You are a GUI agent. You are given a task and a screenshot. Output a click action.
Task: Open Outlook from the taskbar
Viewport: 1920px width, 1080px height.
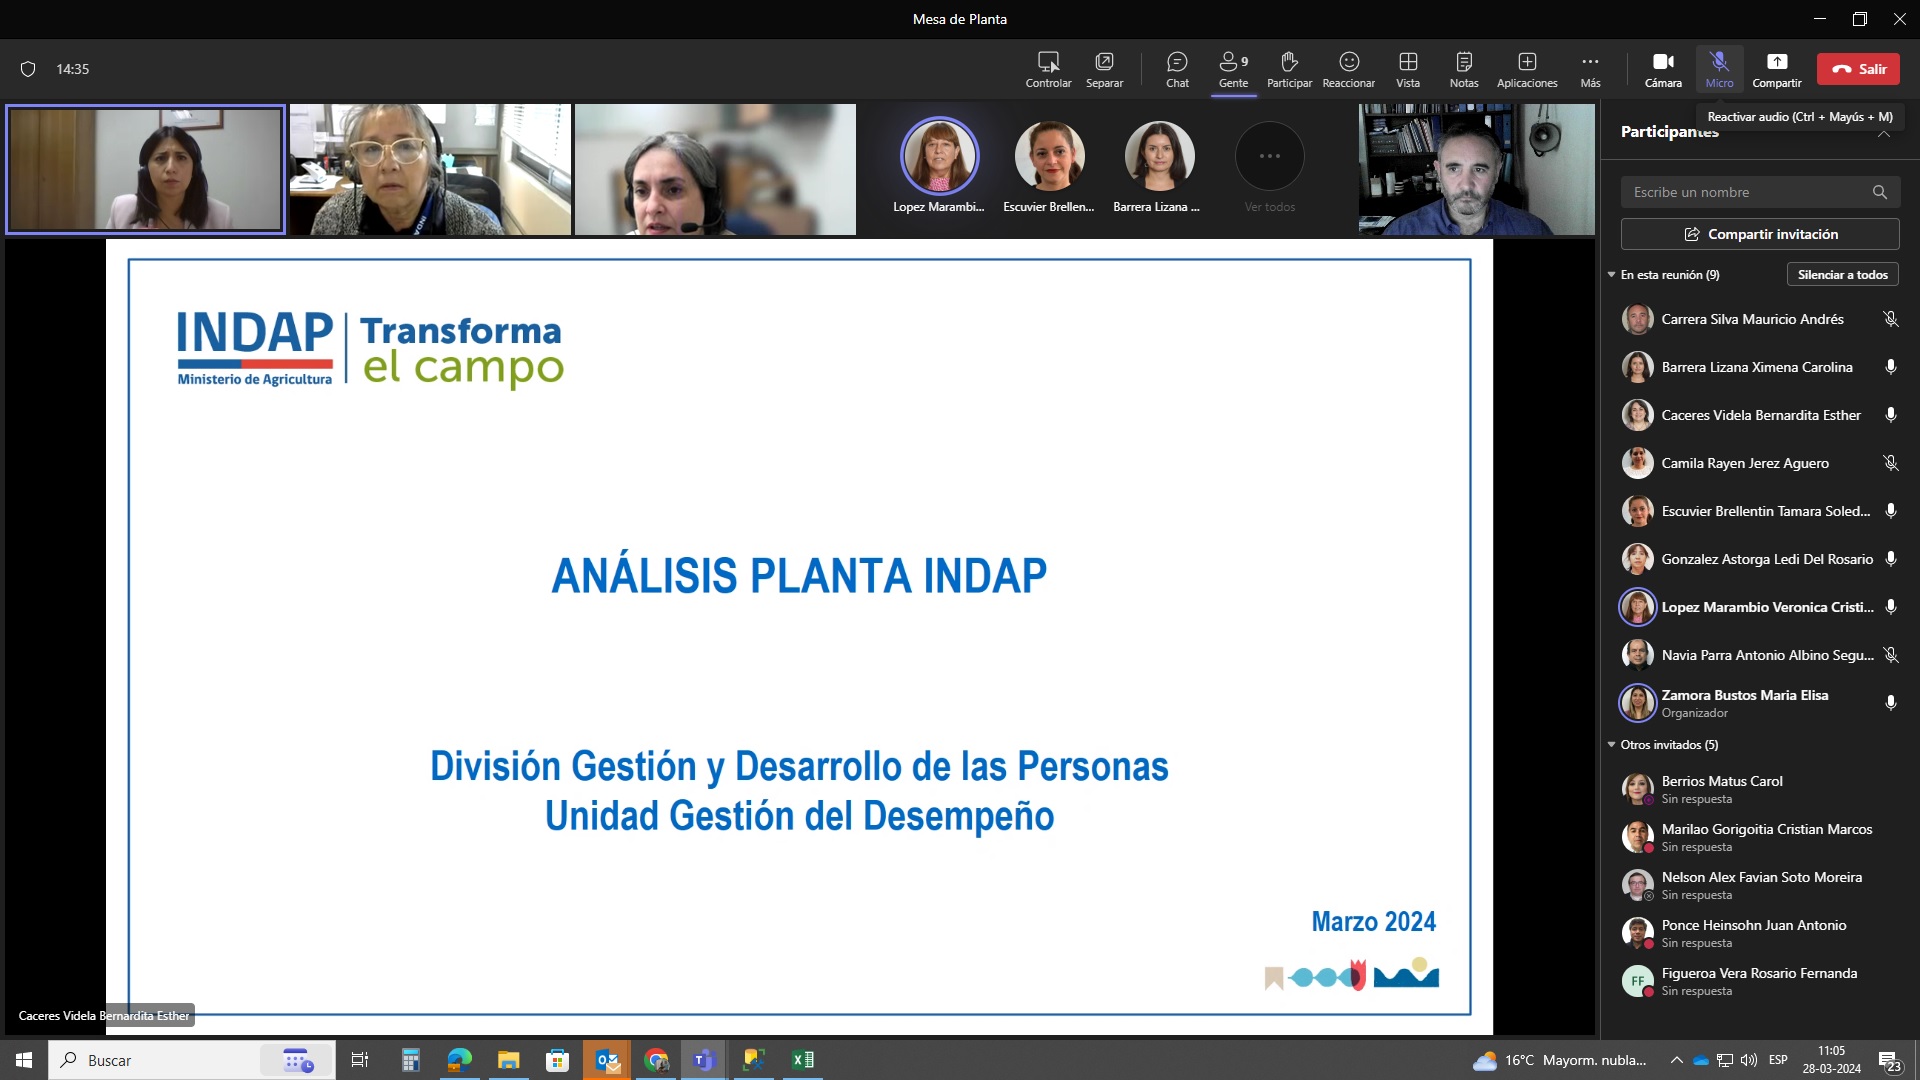click(607, 1060)
